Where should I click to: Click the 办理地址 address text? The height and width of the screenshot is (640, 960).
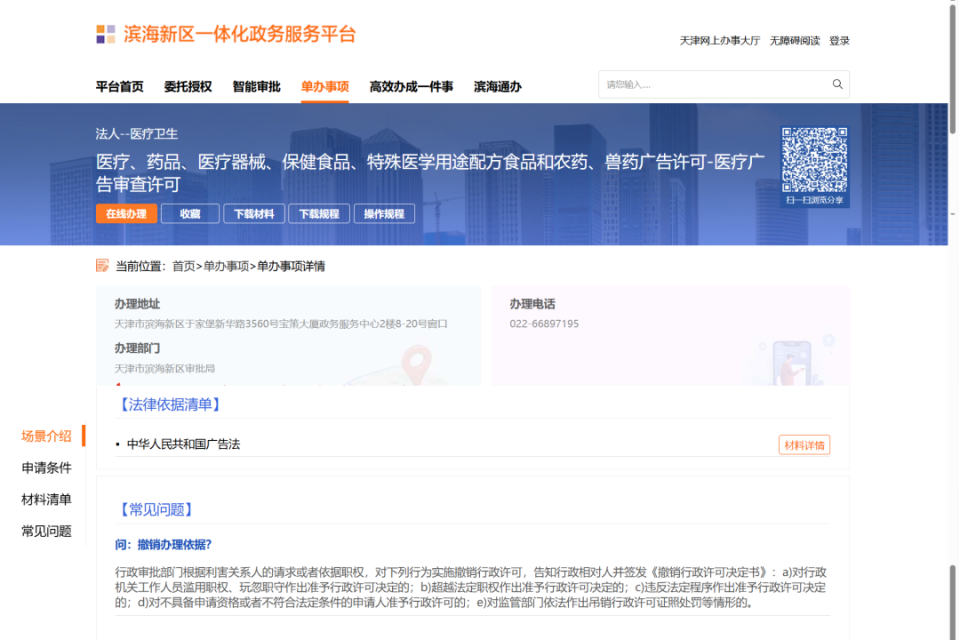281,323
